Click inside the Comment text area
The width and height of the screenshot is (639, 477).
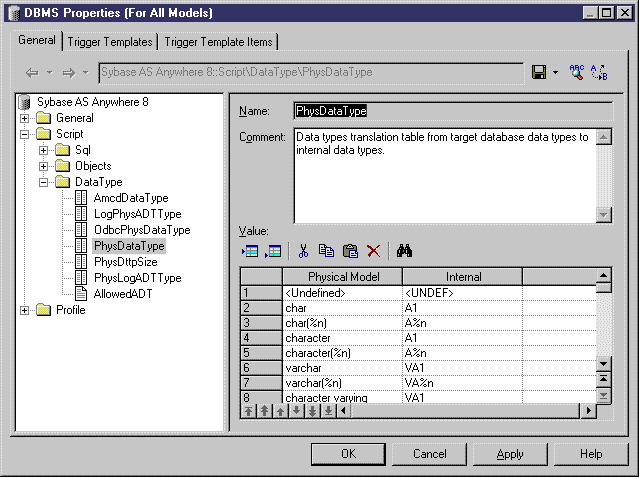pos(445,176)
